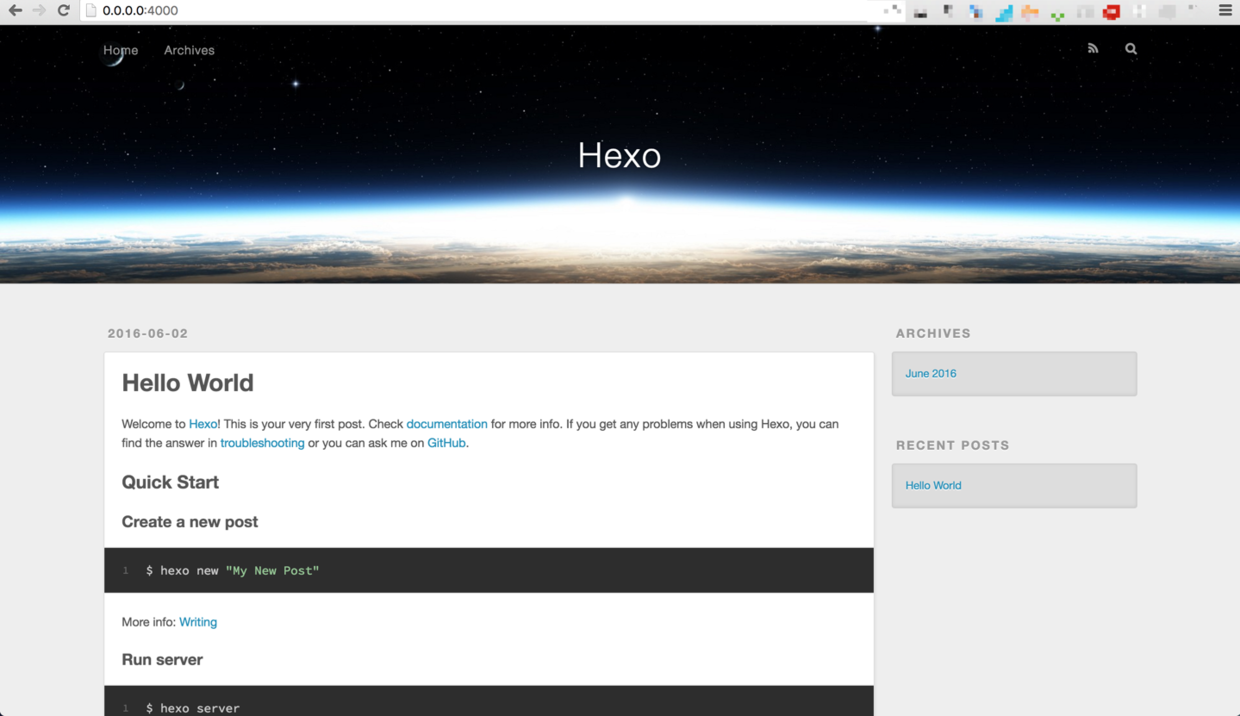Click the Writing link under More info
Image resolution: width=1240 pixels, height=716 pixels.
198,622
